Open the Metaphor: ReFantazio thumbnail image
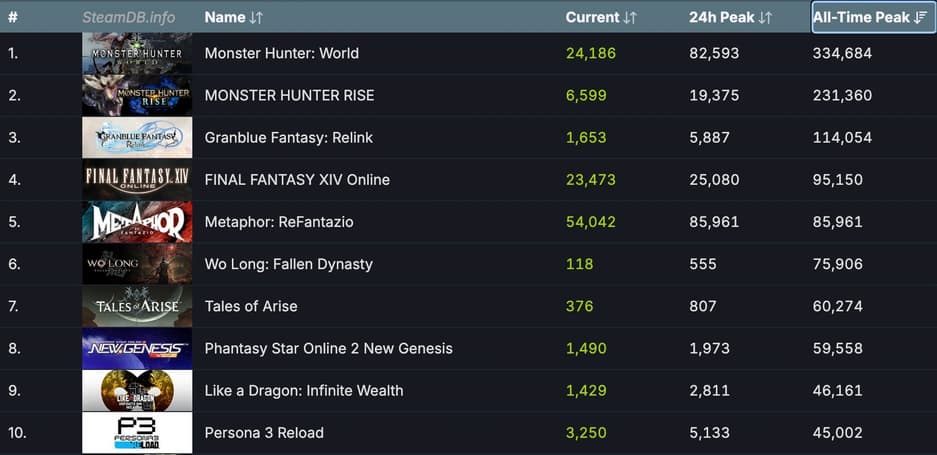The width and height of the screenshot is (937, 455). tap(137, 222)
